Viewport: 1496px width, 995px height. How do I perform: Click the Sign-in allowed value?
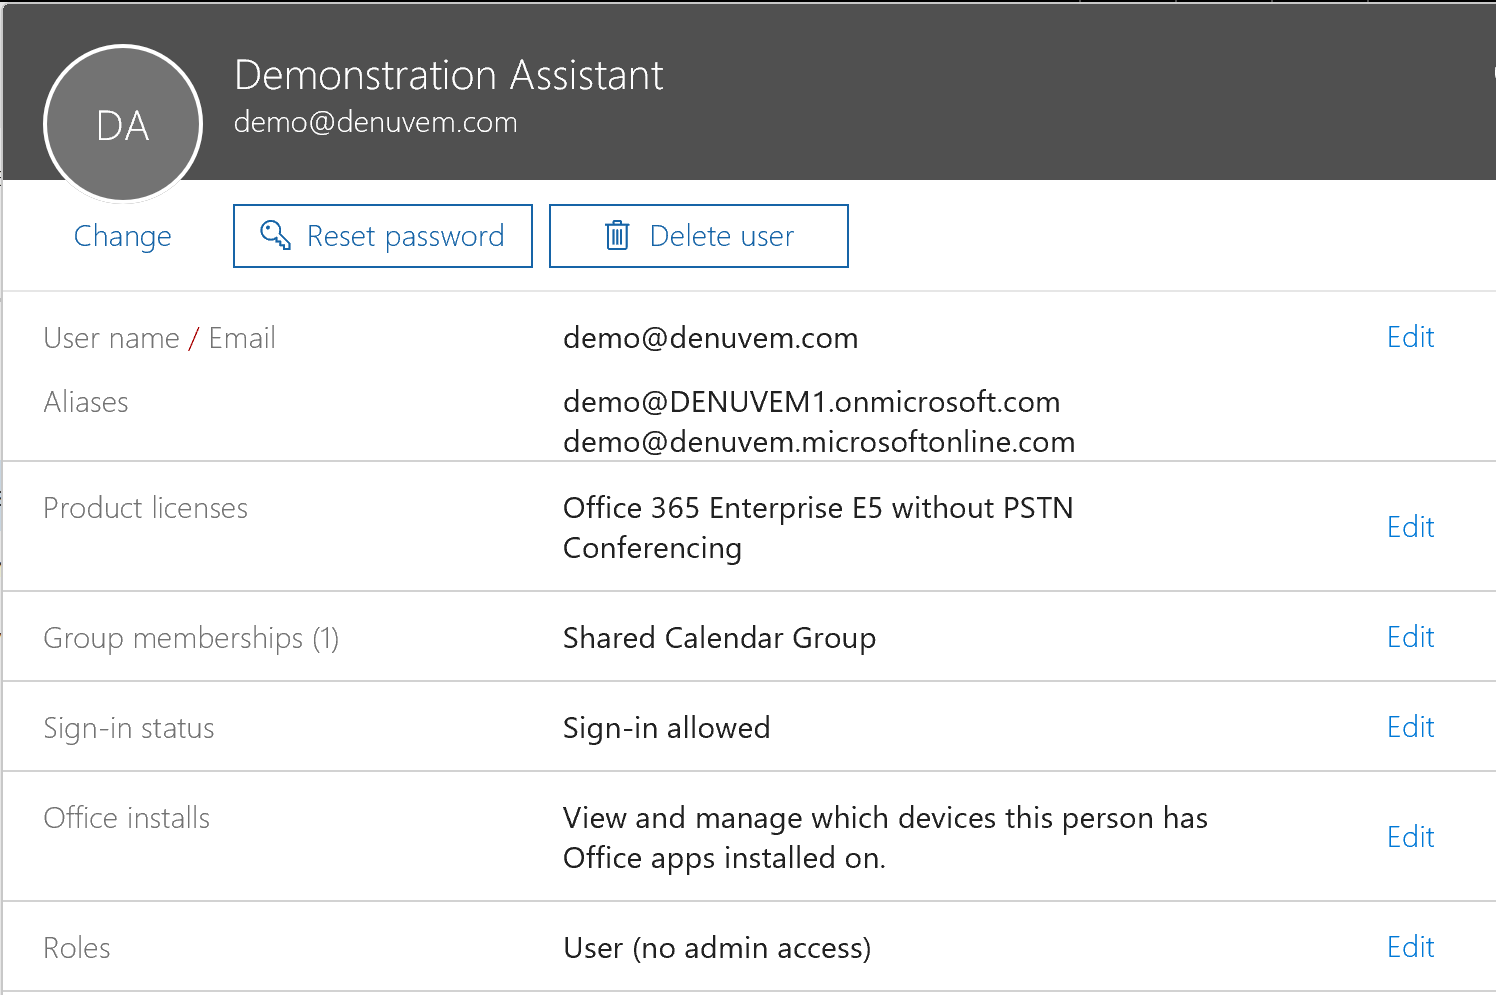[x=667, y=728]
